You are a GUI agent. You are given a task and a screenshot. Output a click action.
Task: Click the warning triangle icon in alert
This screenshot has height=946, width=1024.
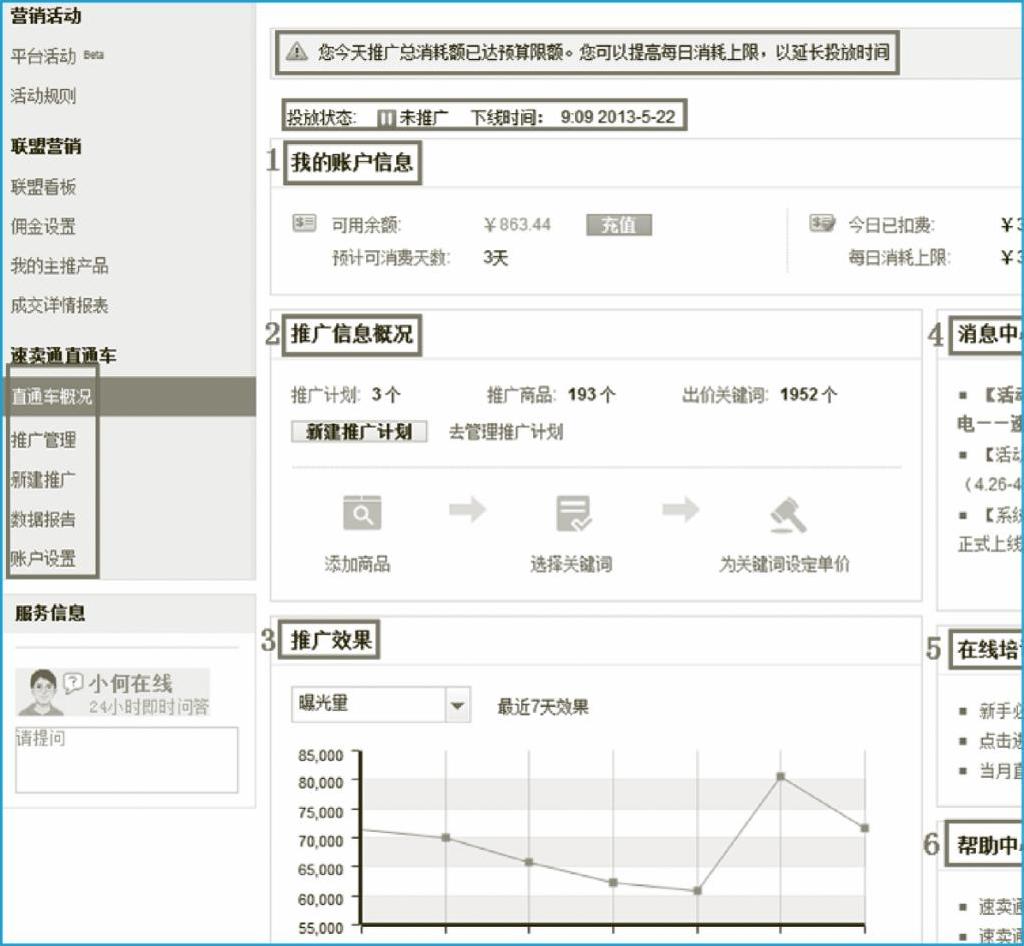296,52
